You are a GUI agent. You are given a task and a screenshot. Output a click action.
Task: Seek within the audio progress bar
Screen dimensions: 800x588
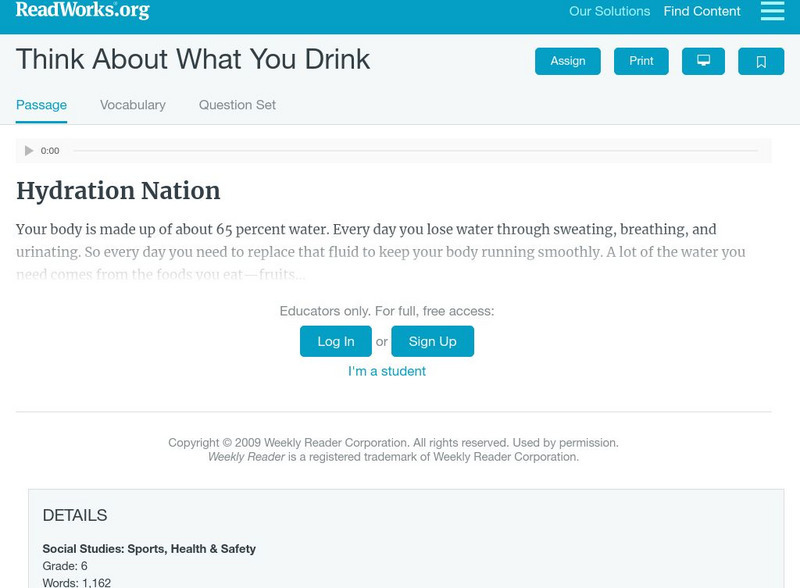click(415, 151)
